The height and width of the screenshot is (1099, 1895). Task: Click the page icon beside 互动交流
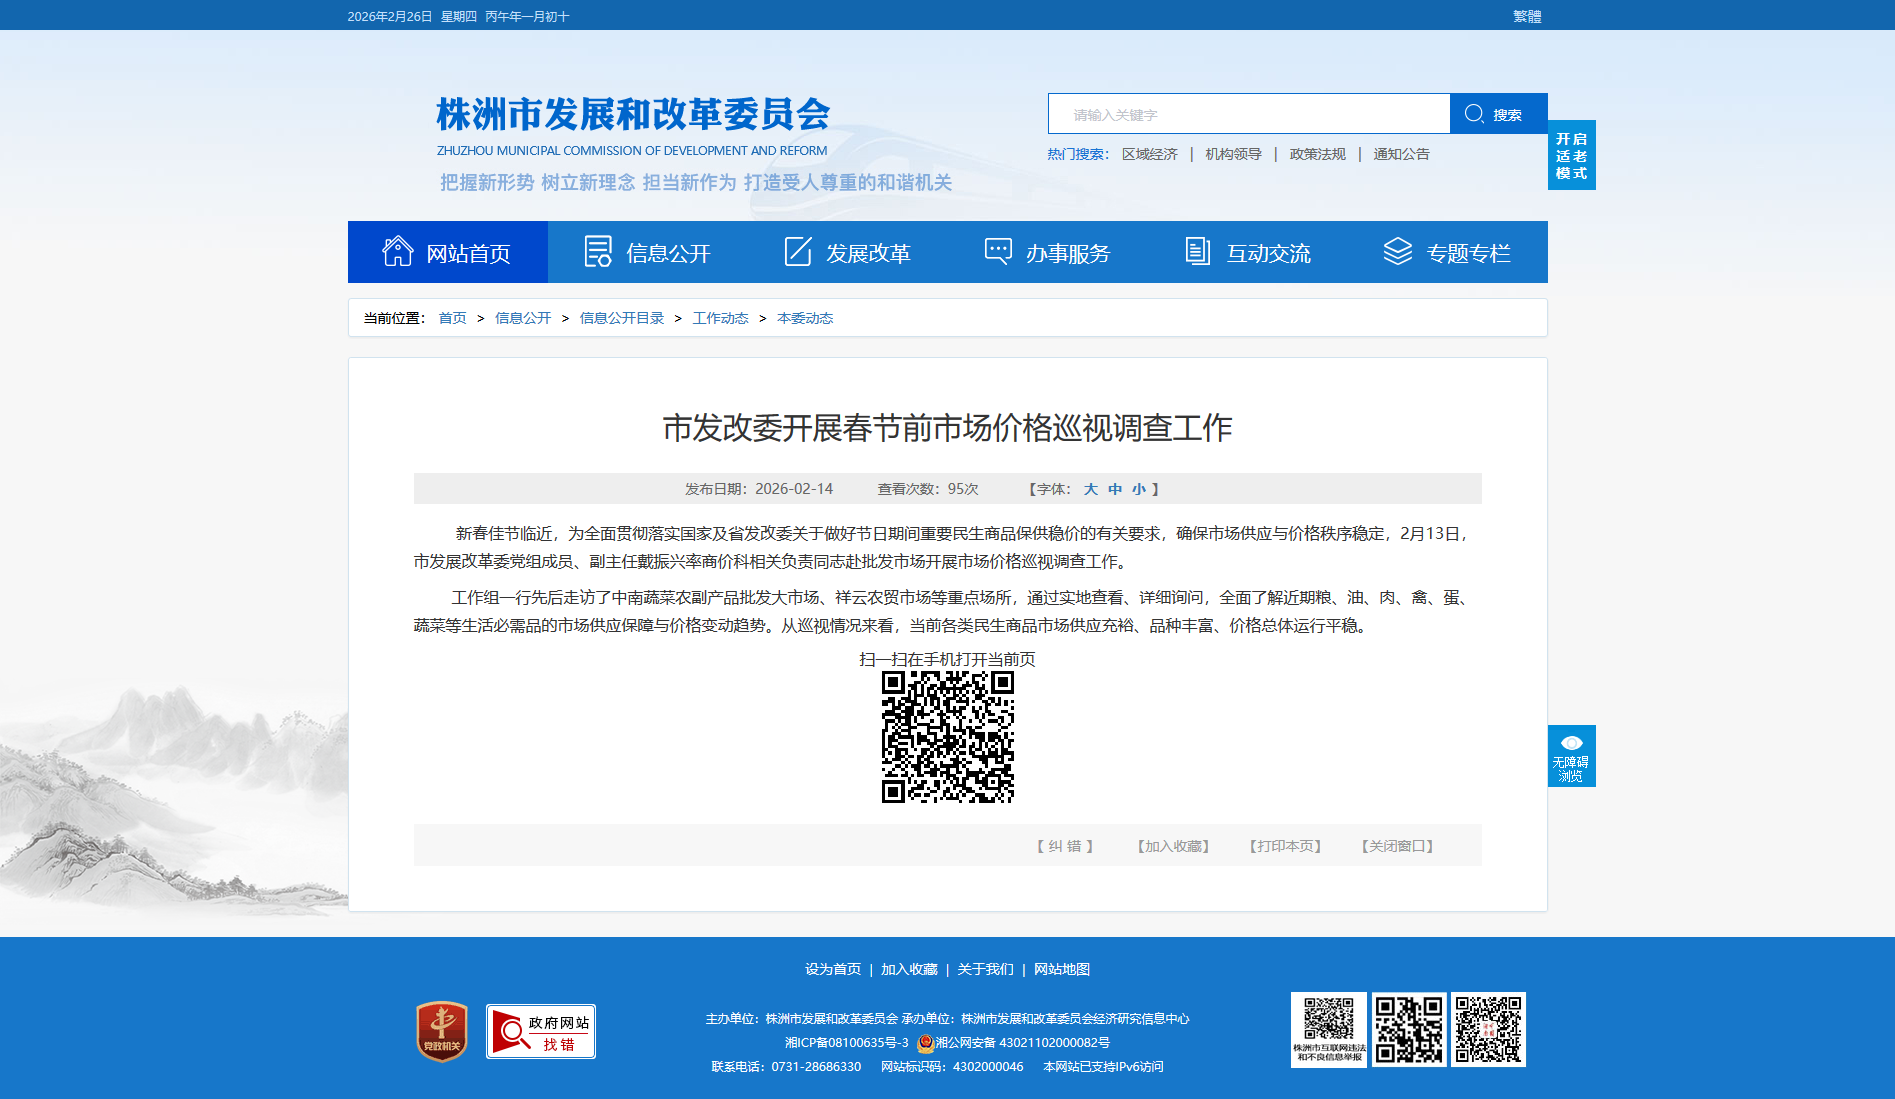tap(1197, 252)
